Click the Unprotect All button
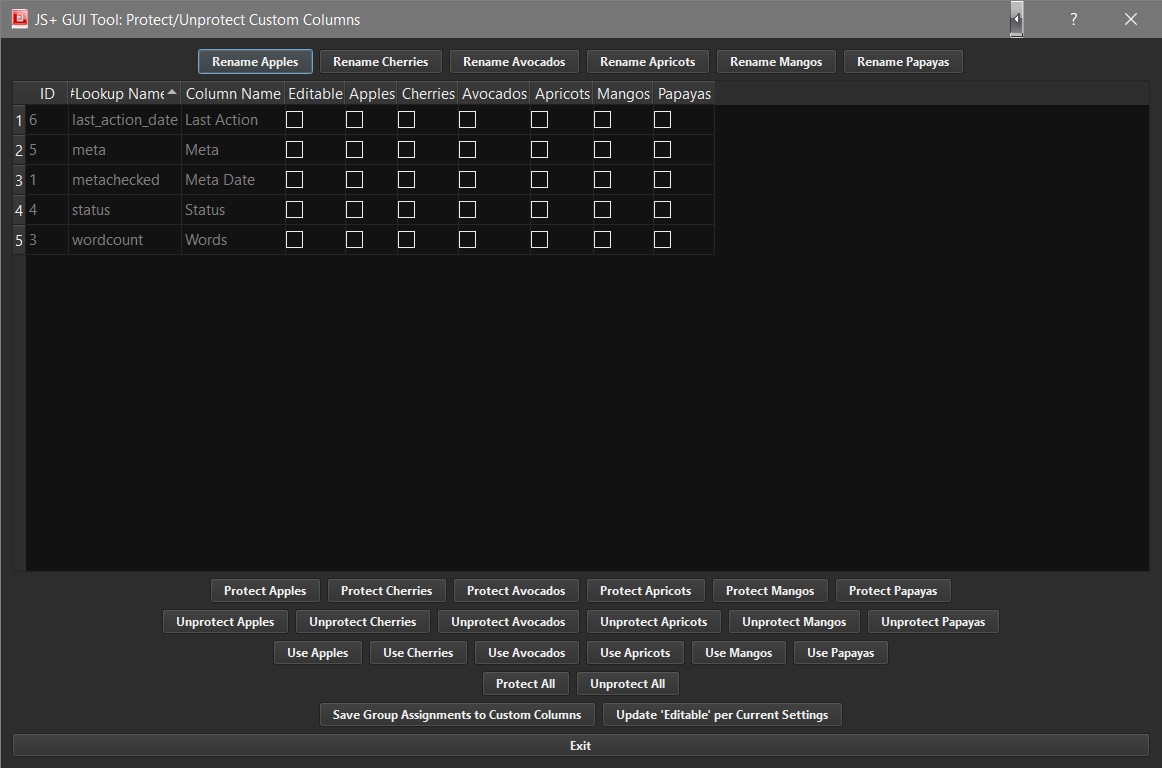This screenshot has width=1162, height=768. pos(628,683)
